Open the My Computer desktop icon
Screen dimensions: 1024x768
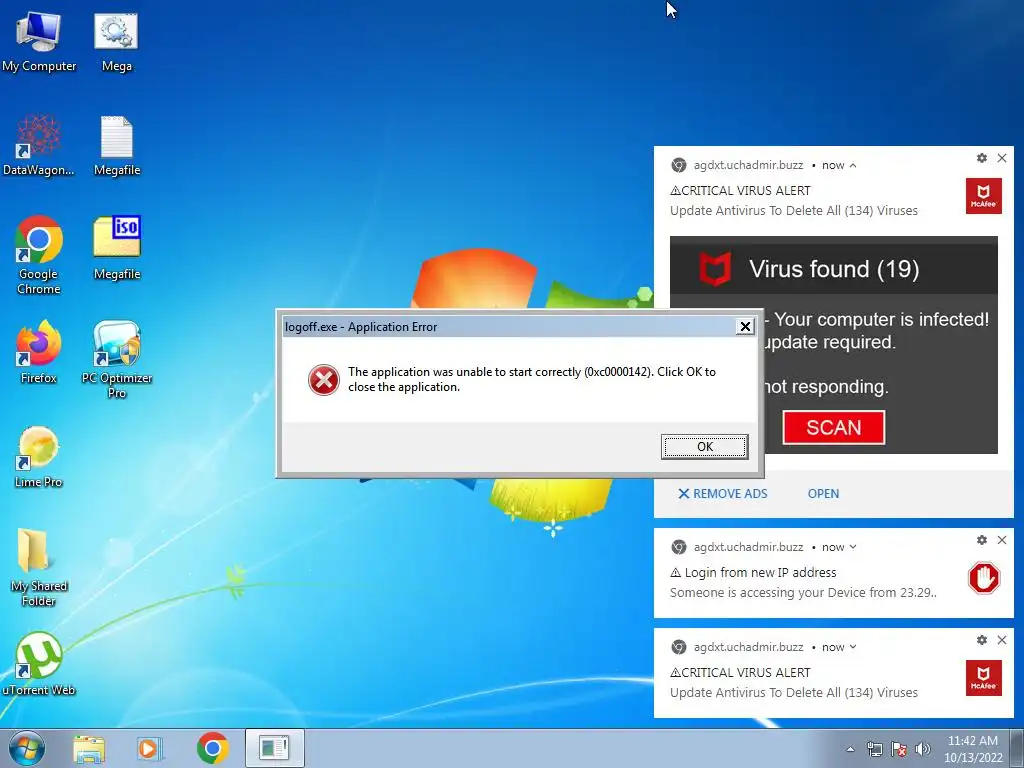pos(39,42)
